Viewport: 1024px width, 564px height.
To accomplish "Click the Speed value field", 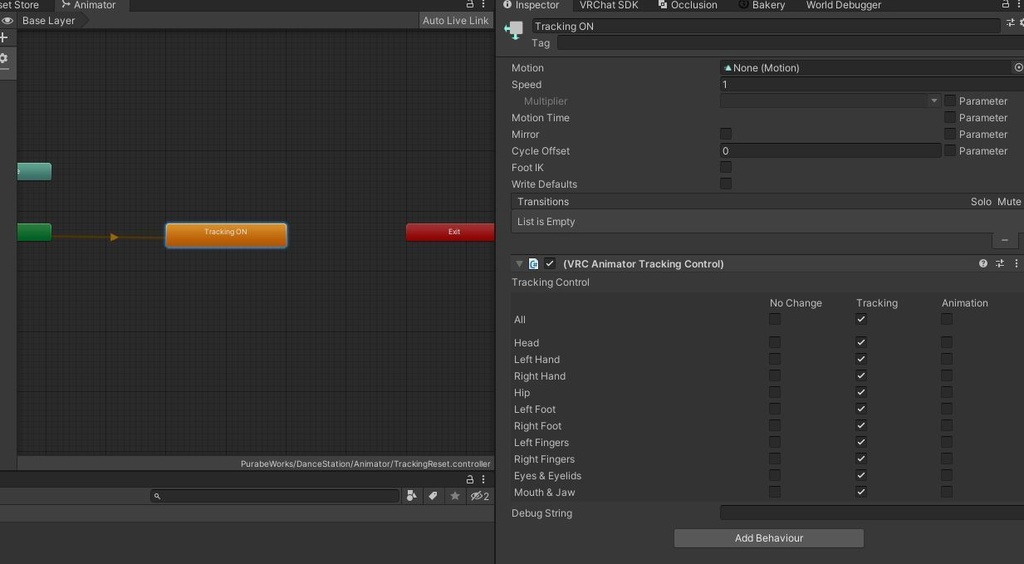I will (x=872, y=84).
